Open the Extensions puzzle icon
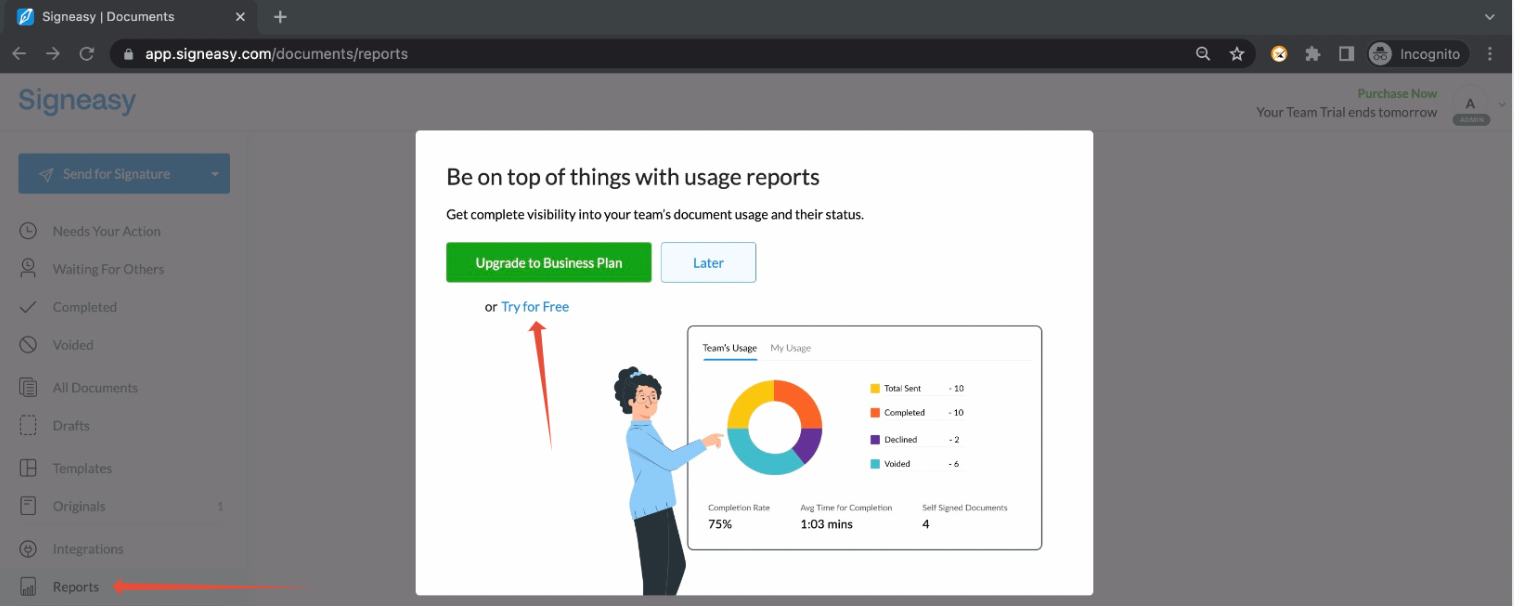Image resolution: width=1514 pixels, height=606 pixels. coord(1313,54)
